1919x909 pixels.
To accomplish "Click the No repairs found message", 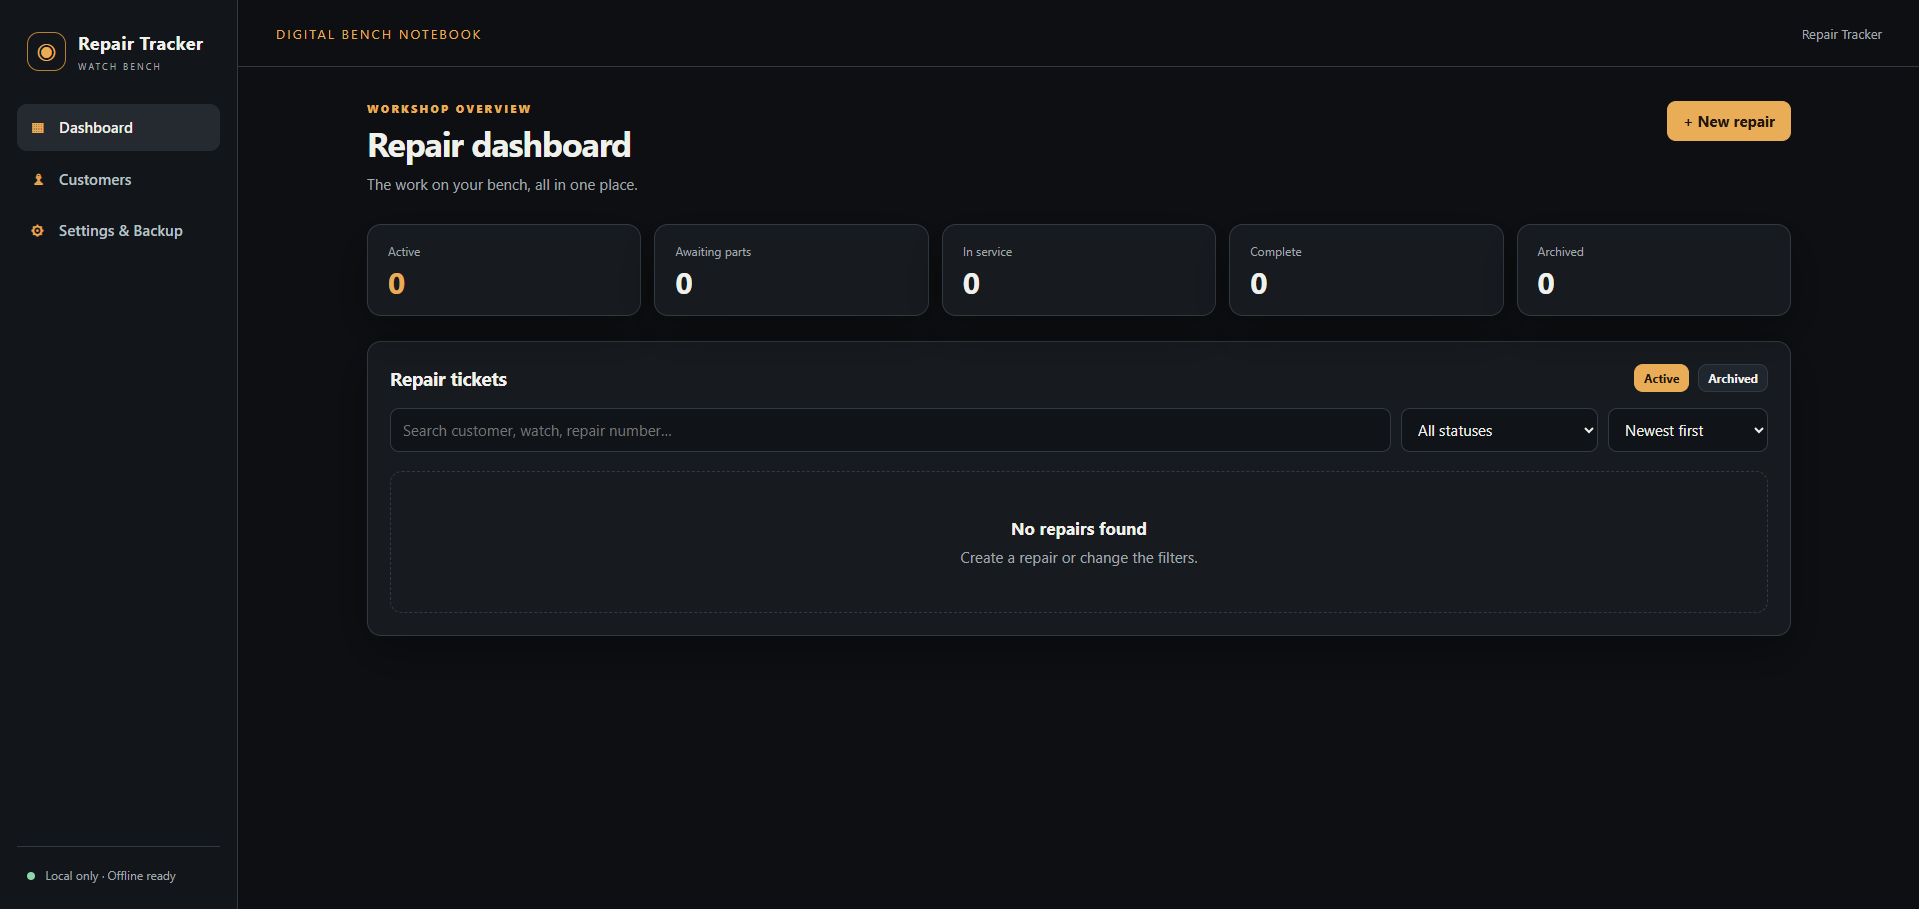I will pyautogui.click(x=1079, y=529).
